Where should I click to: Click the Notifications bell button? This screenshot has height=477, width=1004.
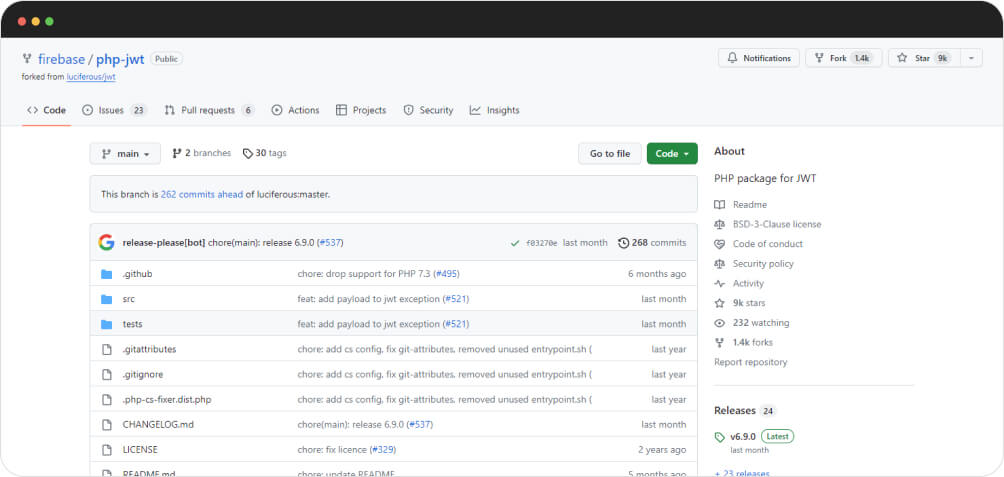point(759,58)
